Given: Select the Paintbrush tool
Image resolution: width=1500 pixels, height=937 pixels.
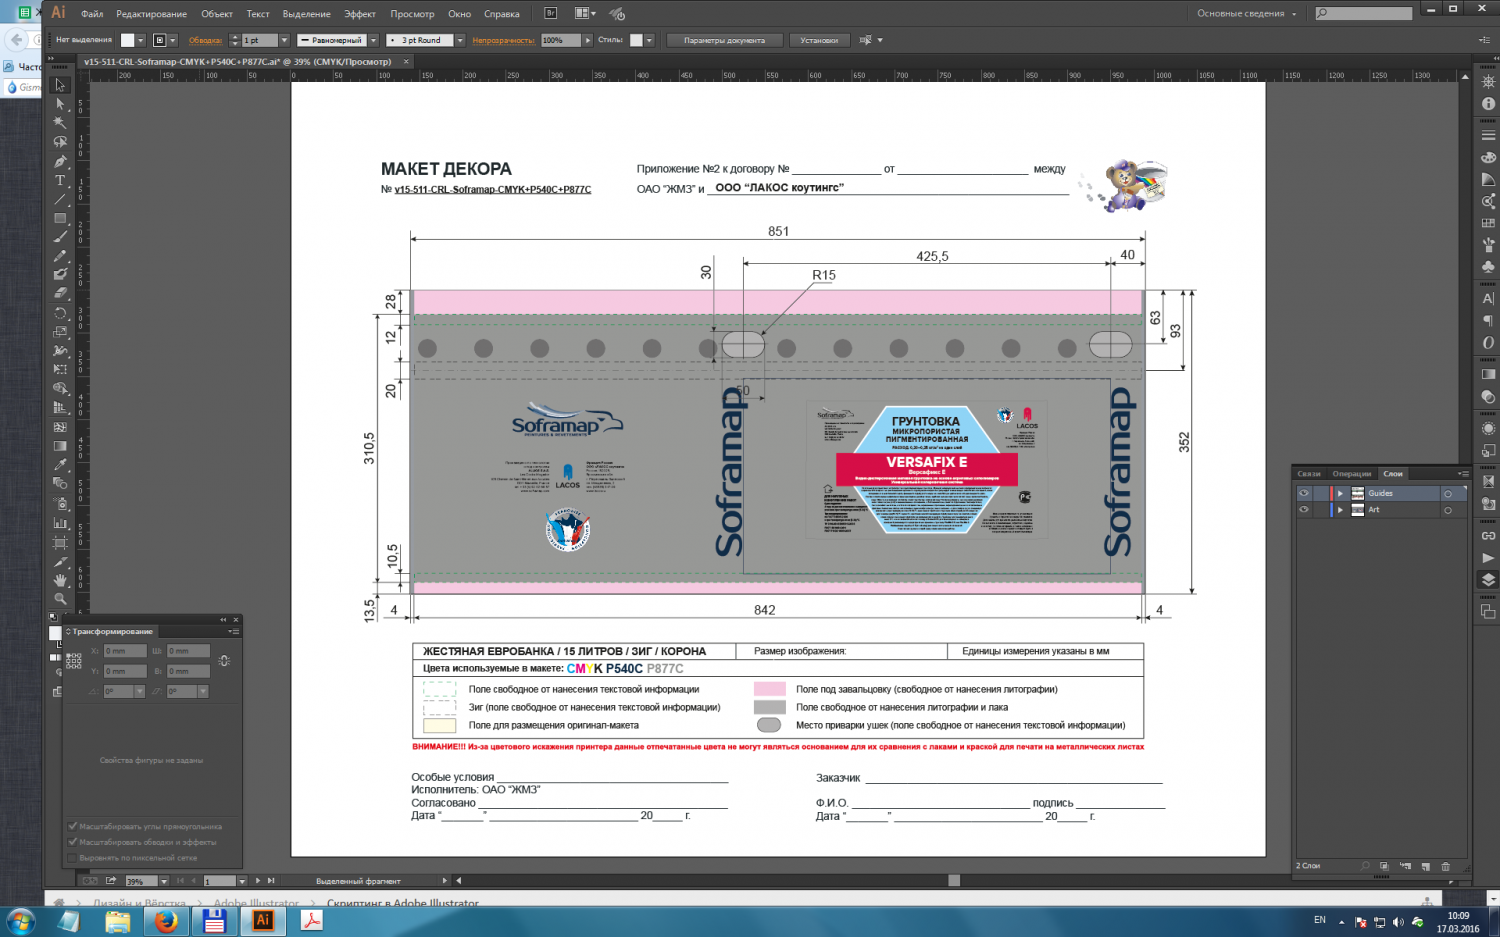Looking at the screenshot, I should (x=60, y=237).
